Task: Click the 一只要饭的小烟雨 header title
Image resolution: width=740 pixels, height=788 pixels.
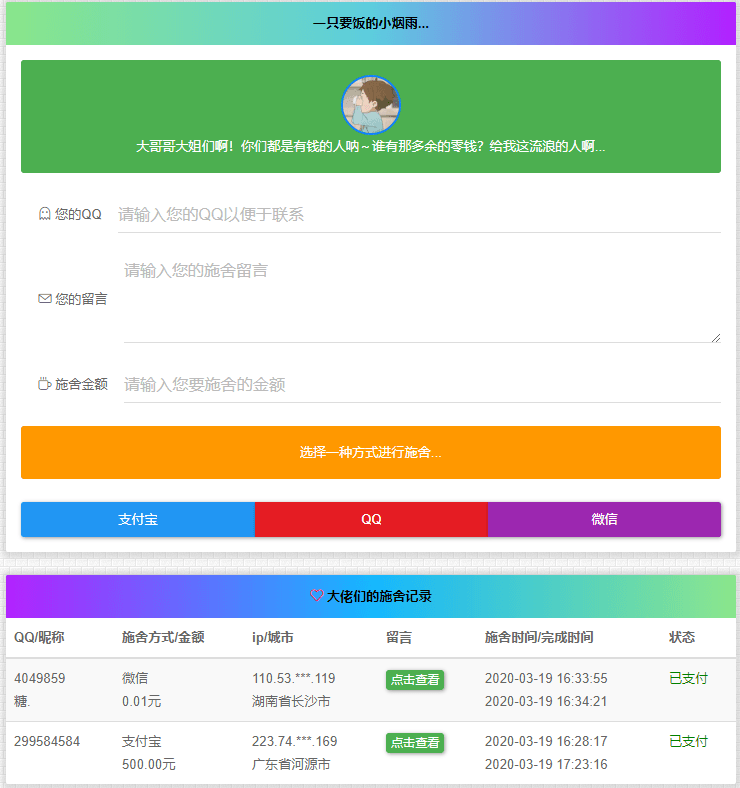Action: pyautogui.click(x=371, y=23)
